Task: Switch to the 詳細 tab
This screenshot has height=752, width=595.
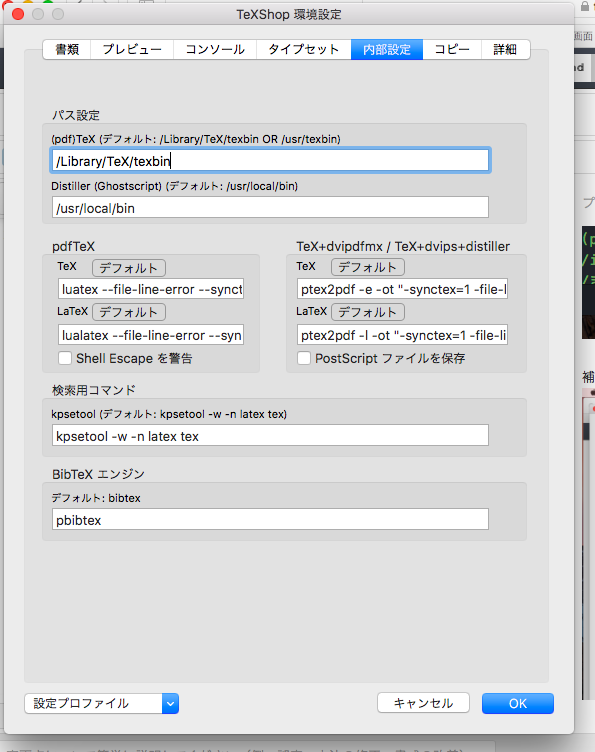Action: 505,49
